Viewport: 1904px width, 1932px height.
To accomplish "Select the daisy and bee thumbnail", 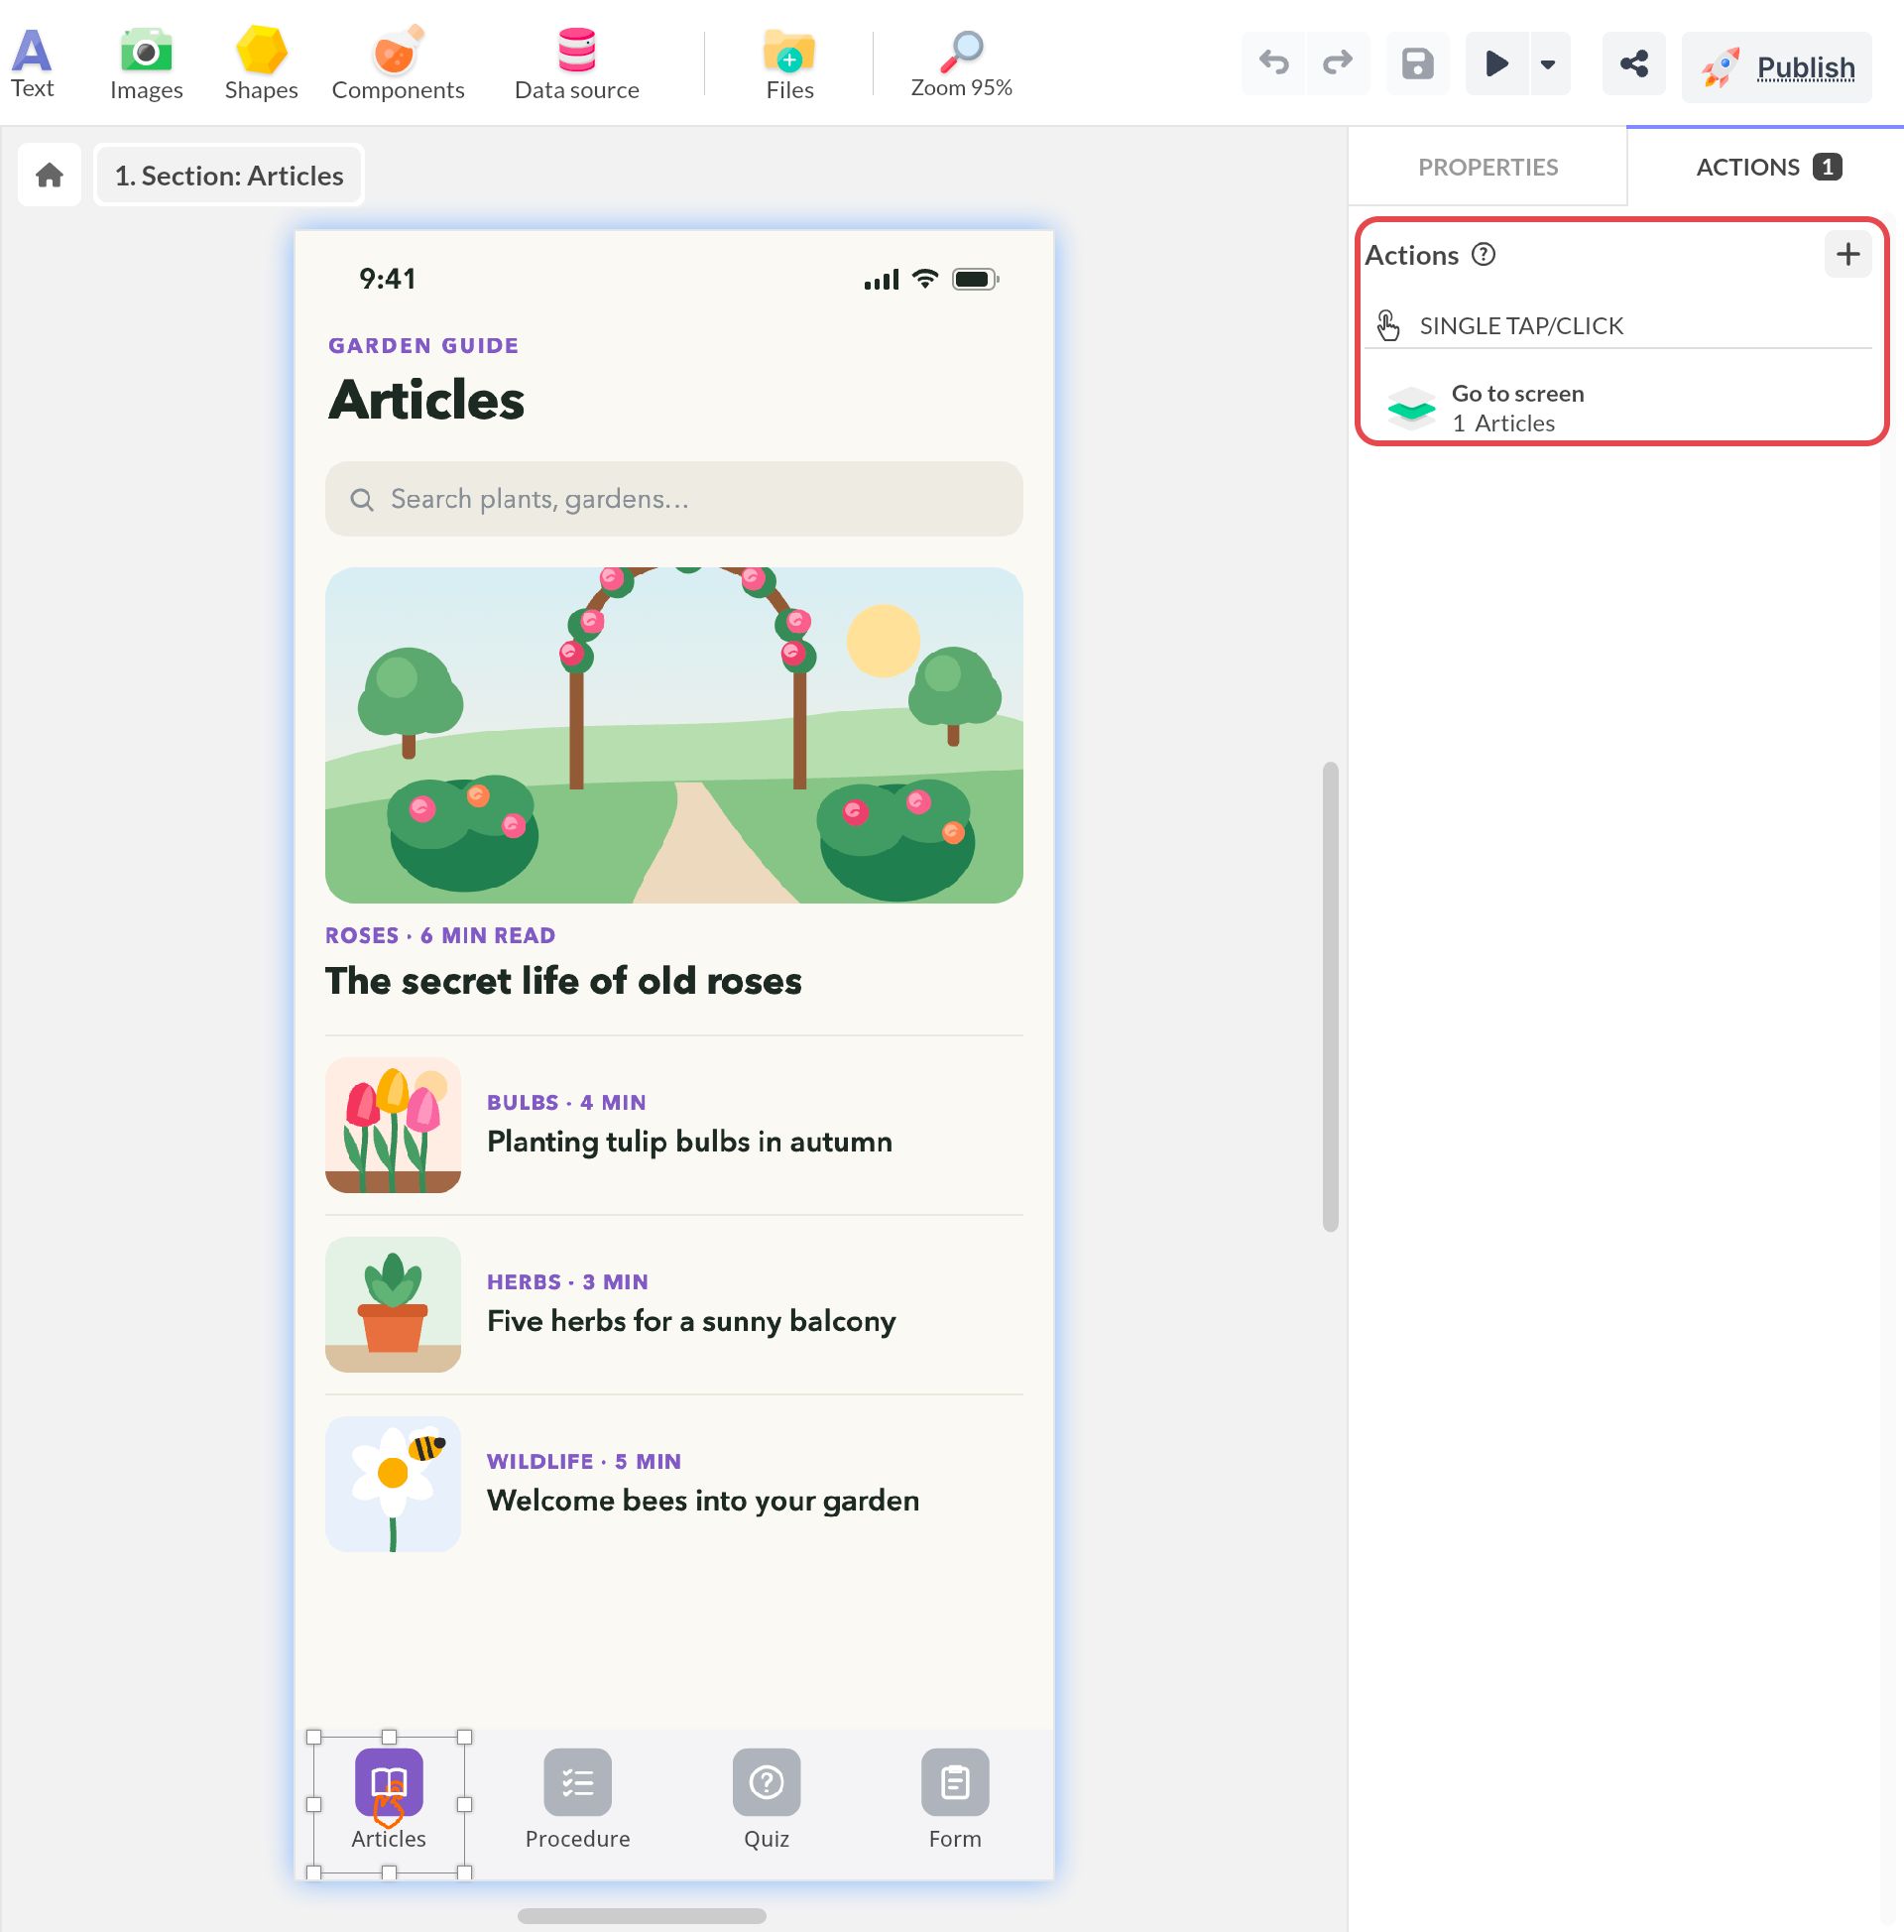I will [392, 1483].
